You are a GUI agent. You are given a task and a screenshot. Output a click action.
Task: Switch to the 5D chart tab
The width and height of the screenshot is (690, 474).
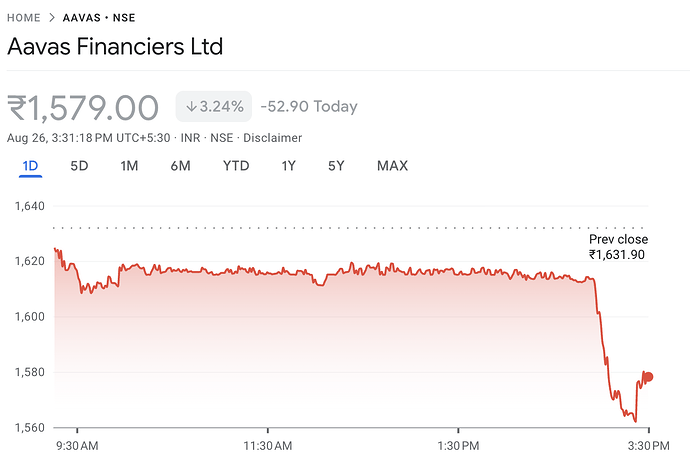79,166
